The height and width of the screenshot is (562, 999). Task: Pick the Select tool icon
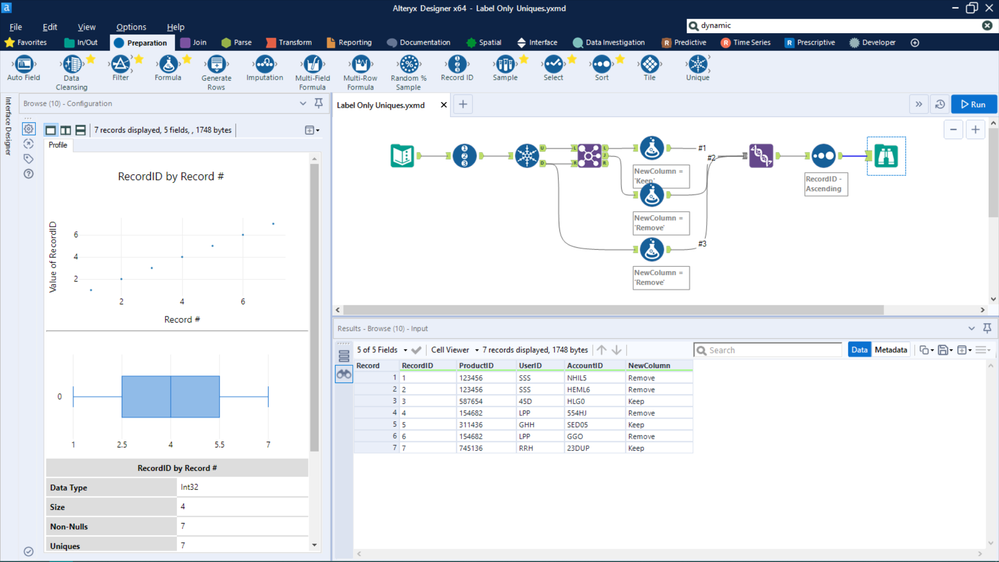(x=553, y=64)
